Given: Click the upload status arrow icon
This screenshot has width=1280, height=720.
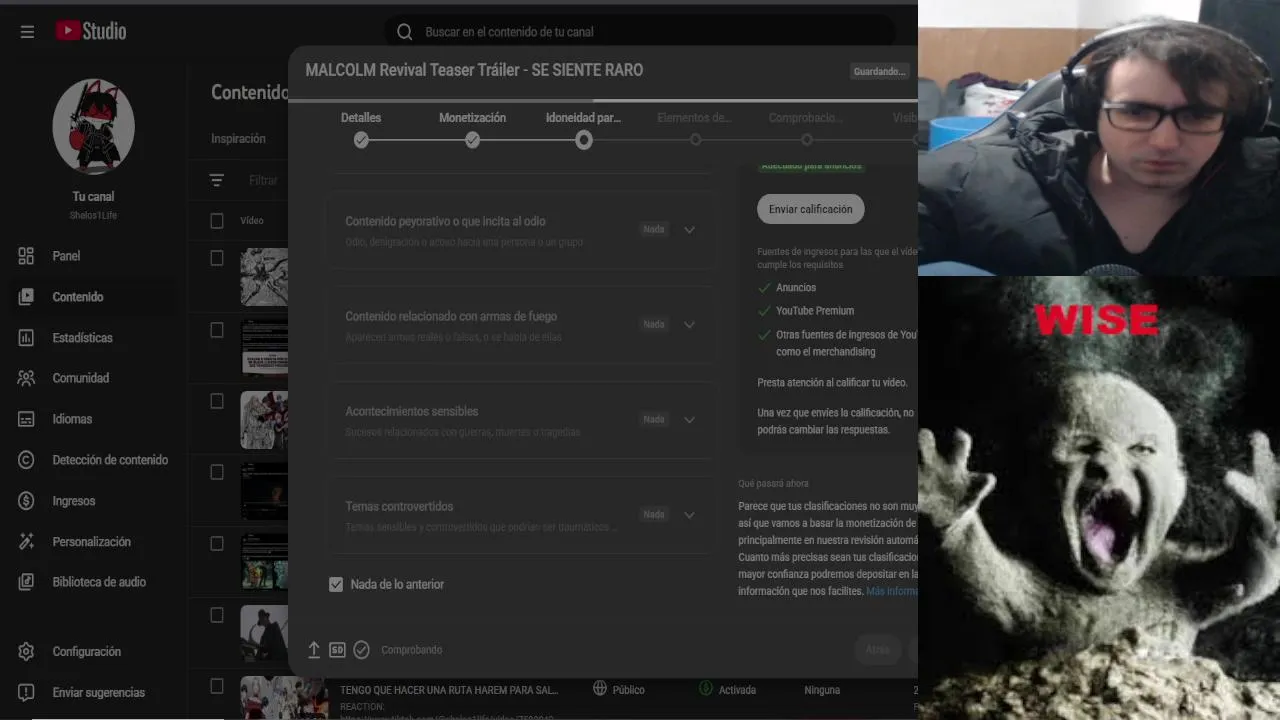Looking at the screenshot, I should pos(314,650).
